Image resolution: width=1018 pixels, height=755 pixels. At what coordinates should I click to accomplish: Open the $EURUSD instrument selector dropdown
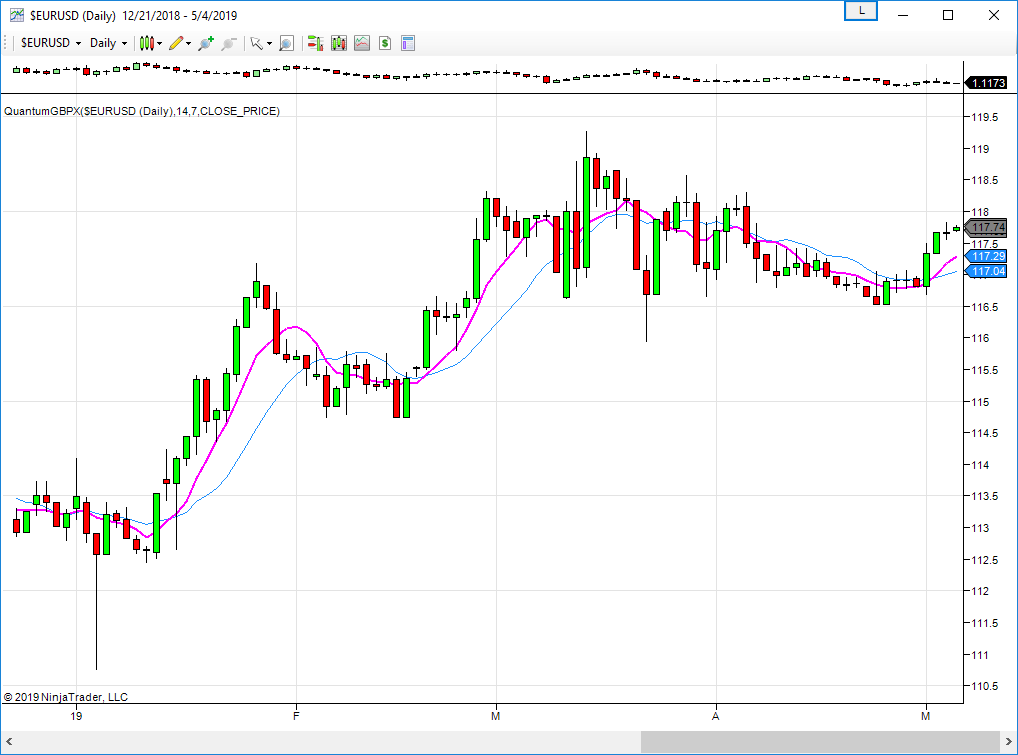pyautogui.click(x=51, y=43)
